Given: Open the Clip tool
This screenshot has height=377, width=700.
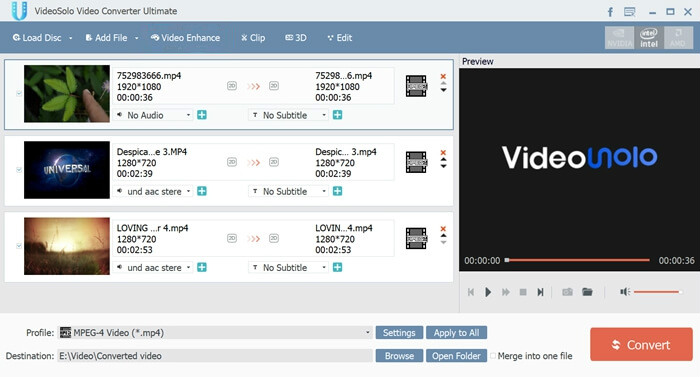Looking at the screenshot, I should 253,38.
